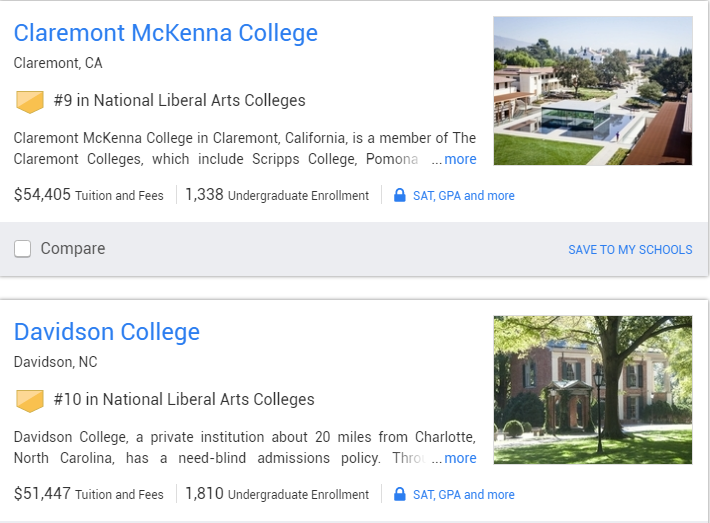The image size is (710, 523).
Task: View the Davidson College campus photo
Action: pyautogui.click(x=592, y=390)
